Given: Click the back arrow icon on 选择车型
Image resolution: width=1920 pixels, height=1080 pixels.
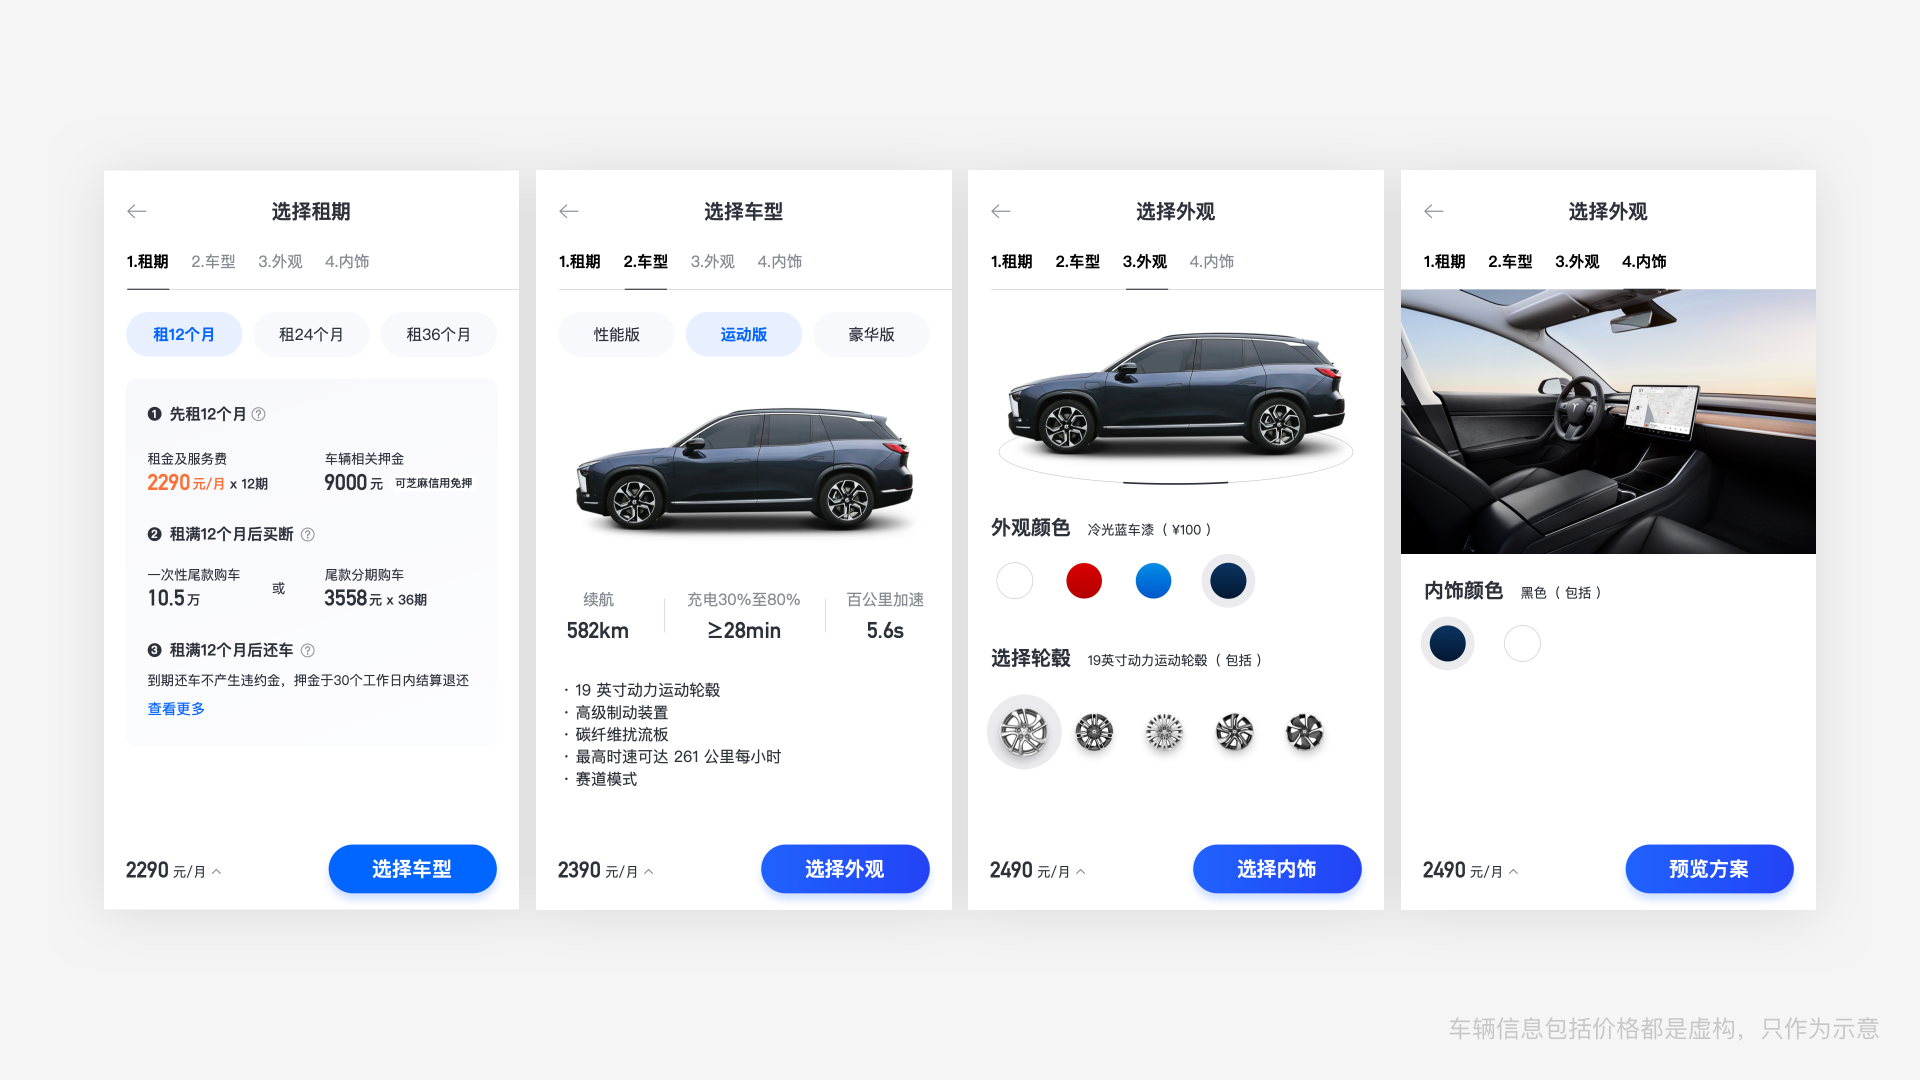Looking at the screenshot, I should [x=570, y=210].
